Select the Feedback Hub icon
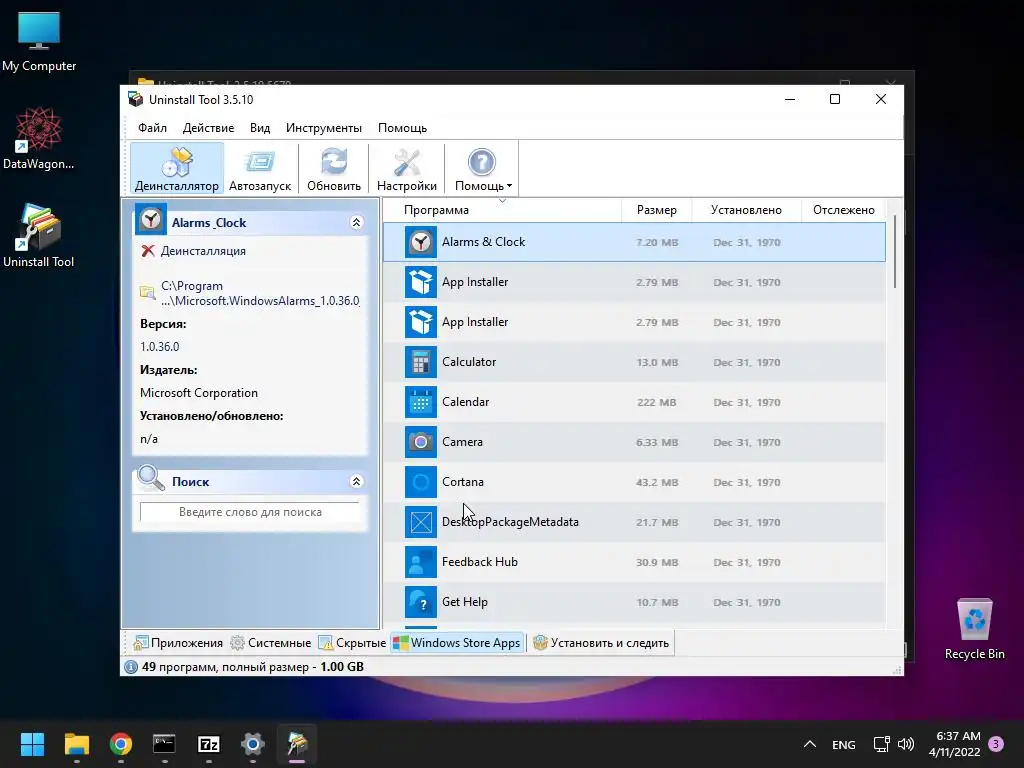Screen dimensions: 1024x768 tap(421, 562)
